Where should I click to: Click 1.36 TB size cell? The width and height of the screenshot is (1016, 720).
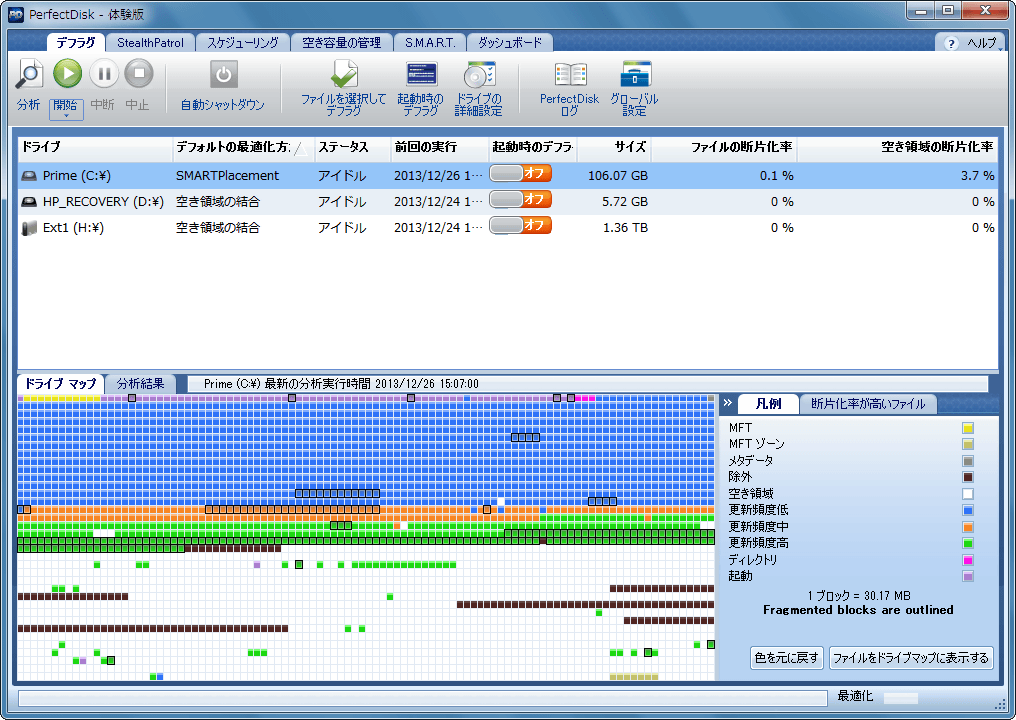tap(625, 227)
